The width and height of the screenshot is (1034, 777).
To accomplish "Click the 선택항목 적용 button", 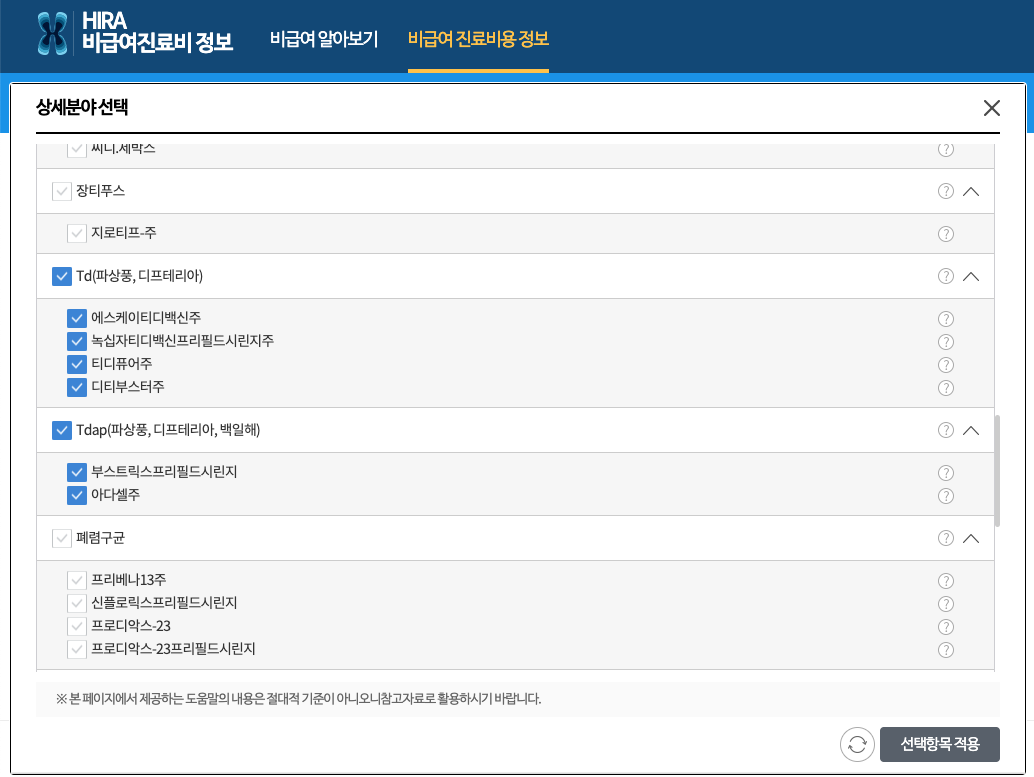I will [x=939, y=744].
